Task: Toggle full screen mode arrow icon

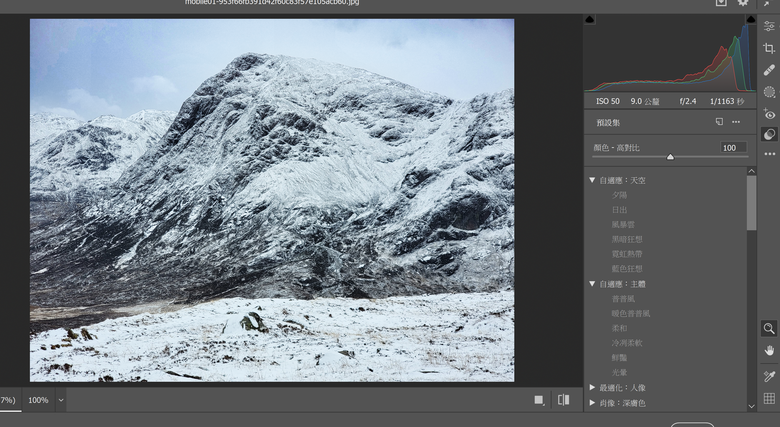Action: (x=767, y=2)
